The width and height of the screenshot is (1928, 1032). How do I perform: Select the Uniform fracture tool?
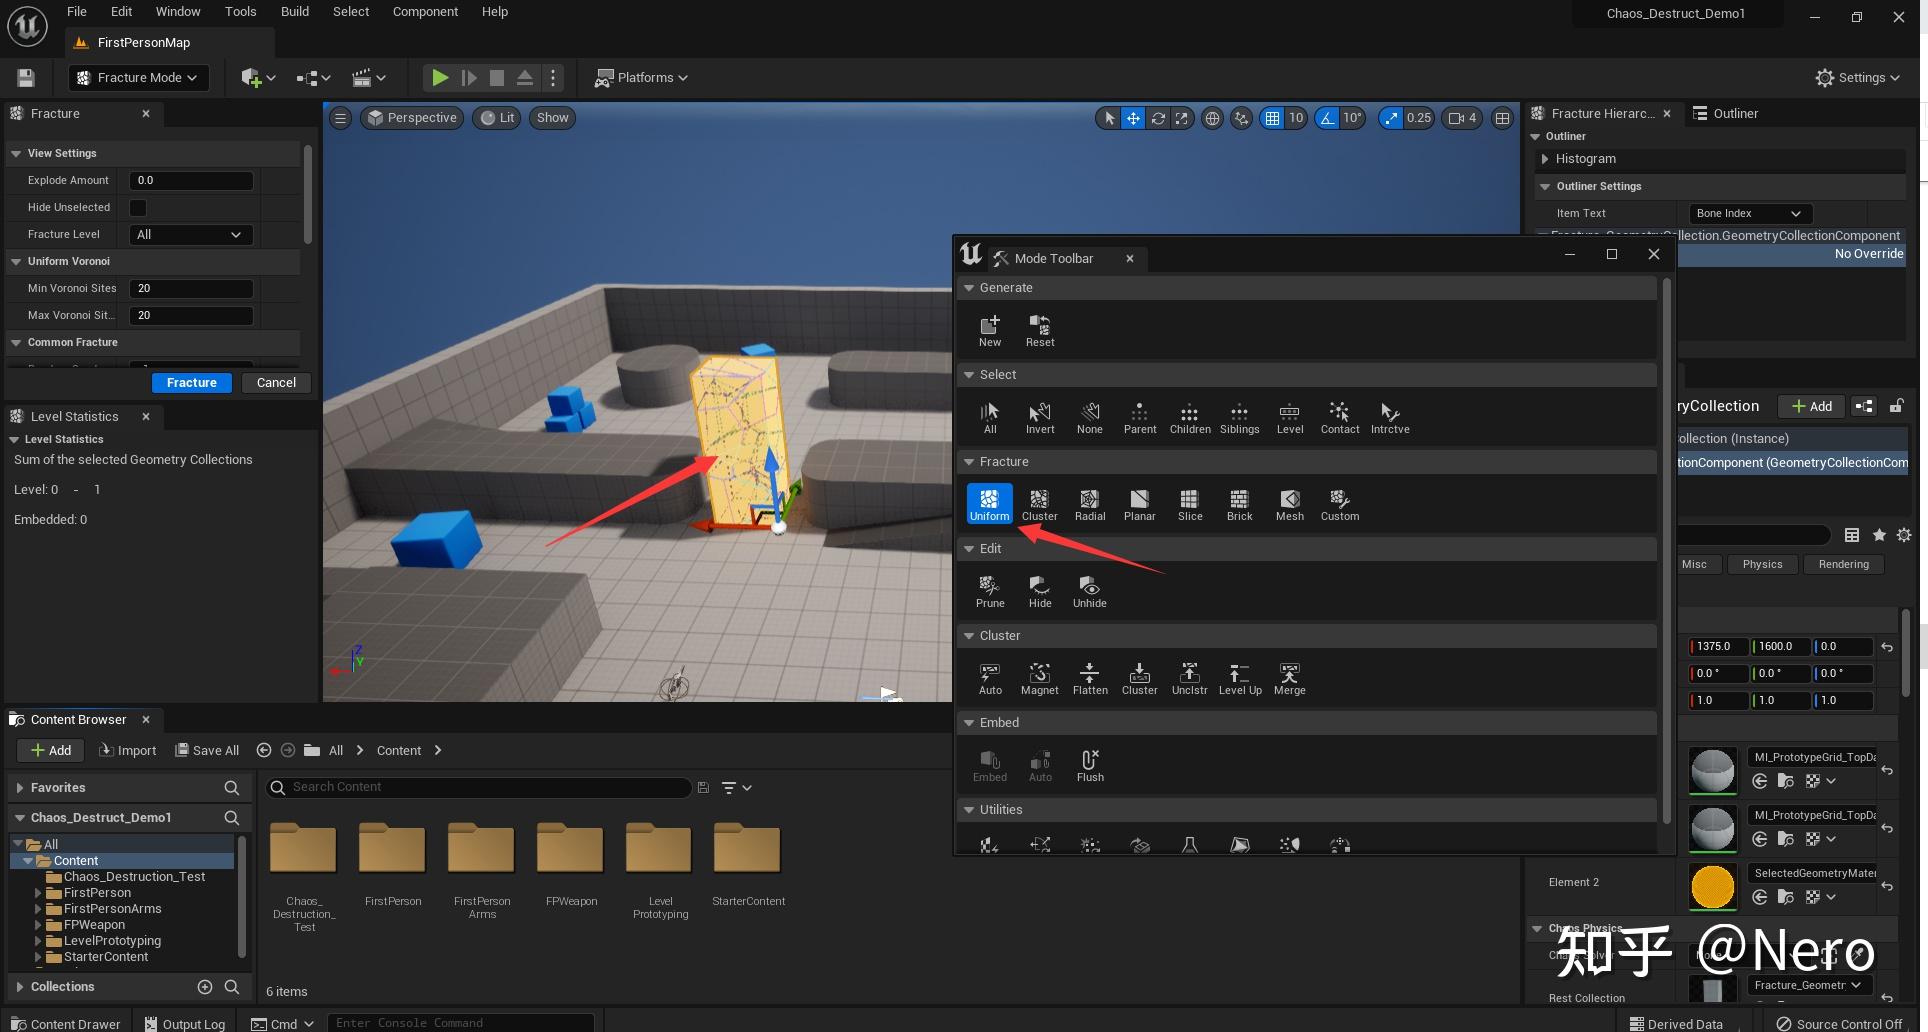(989, 503)
